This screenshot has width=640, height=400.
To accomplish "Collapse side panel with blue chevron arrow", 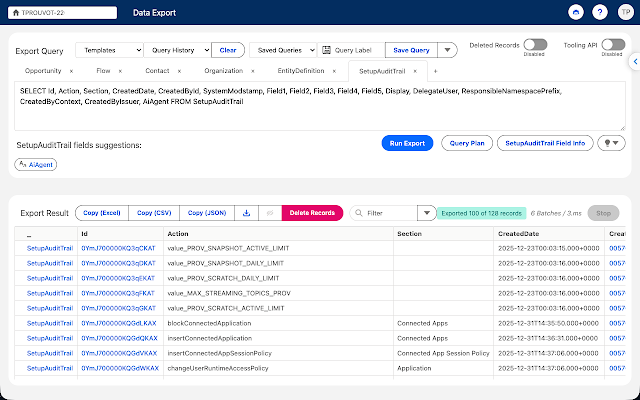I will click(635, 62).
